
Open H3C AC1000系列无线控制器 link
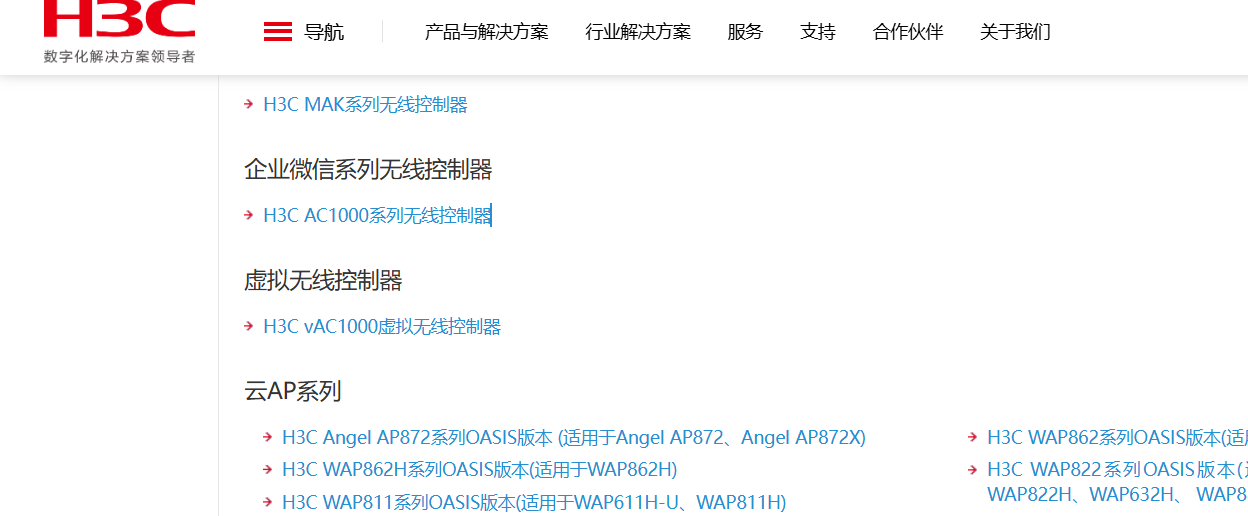377,215
